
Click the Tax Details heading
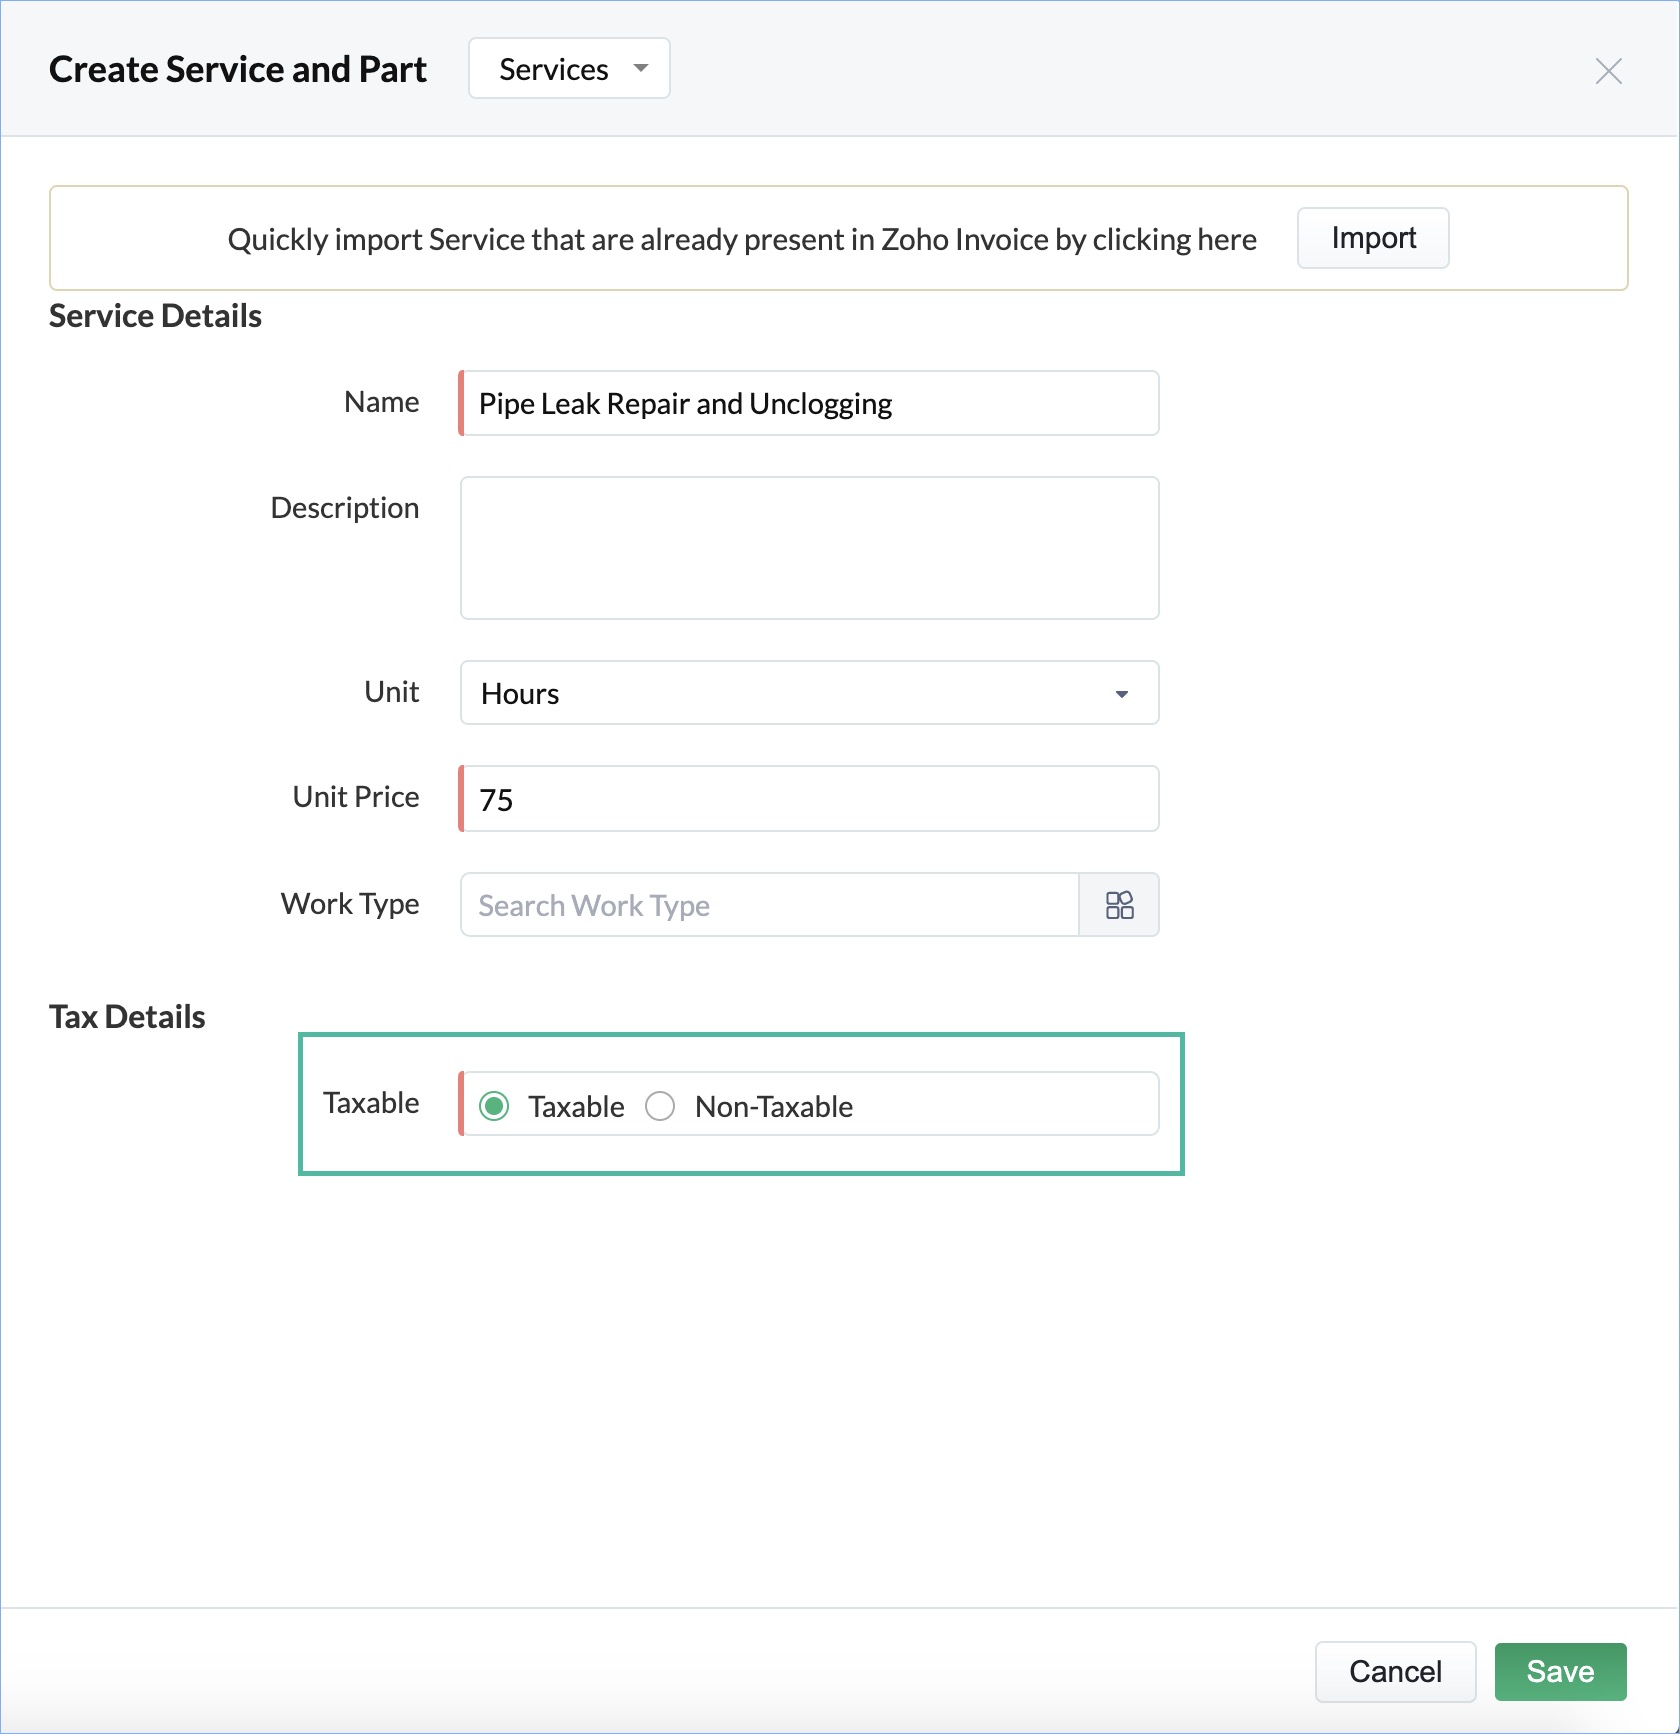tap(127, 1017)
